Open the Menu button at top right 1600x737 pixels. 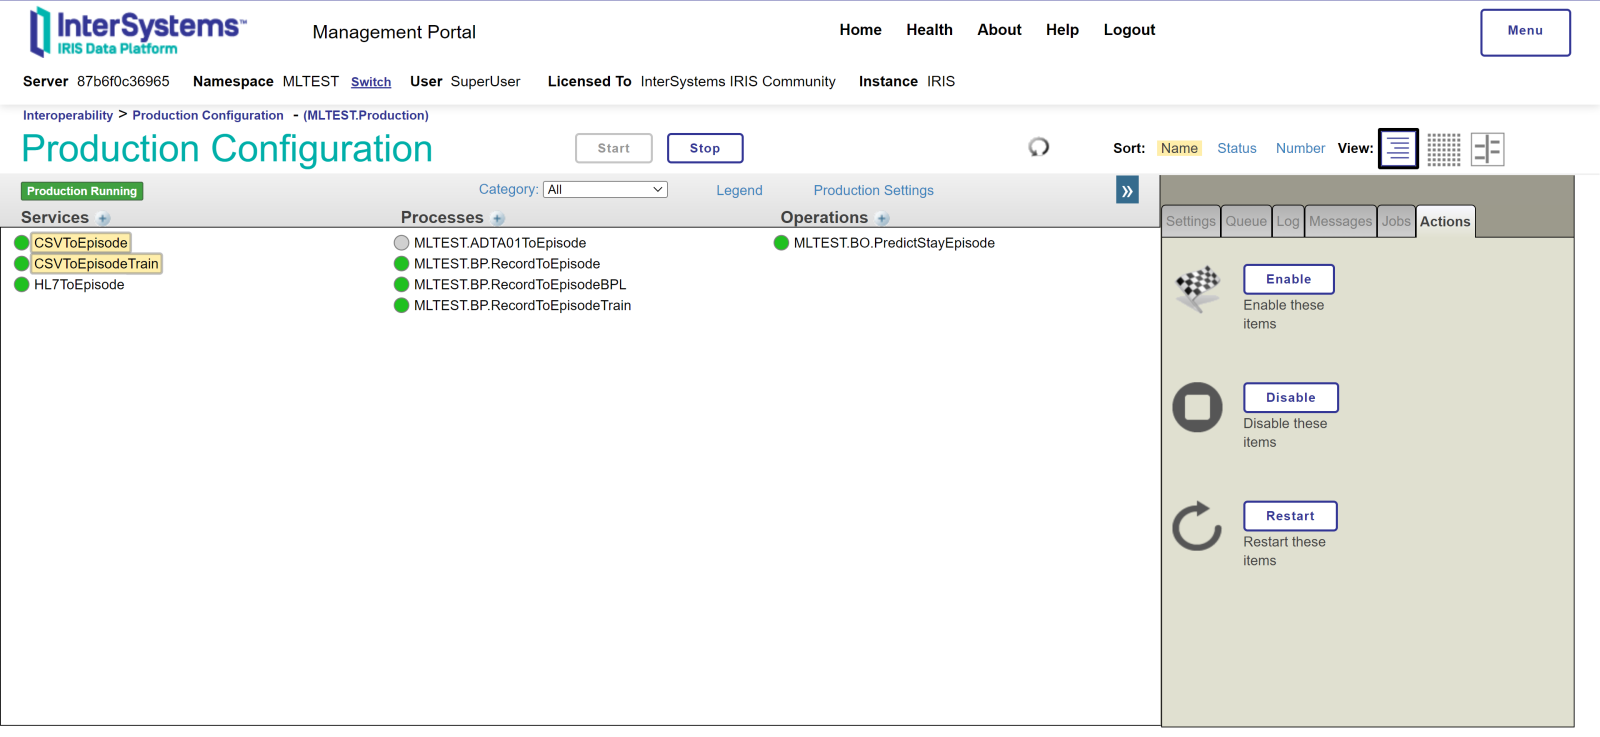pyautogui.click(x=1525, y=32)
